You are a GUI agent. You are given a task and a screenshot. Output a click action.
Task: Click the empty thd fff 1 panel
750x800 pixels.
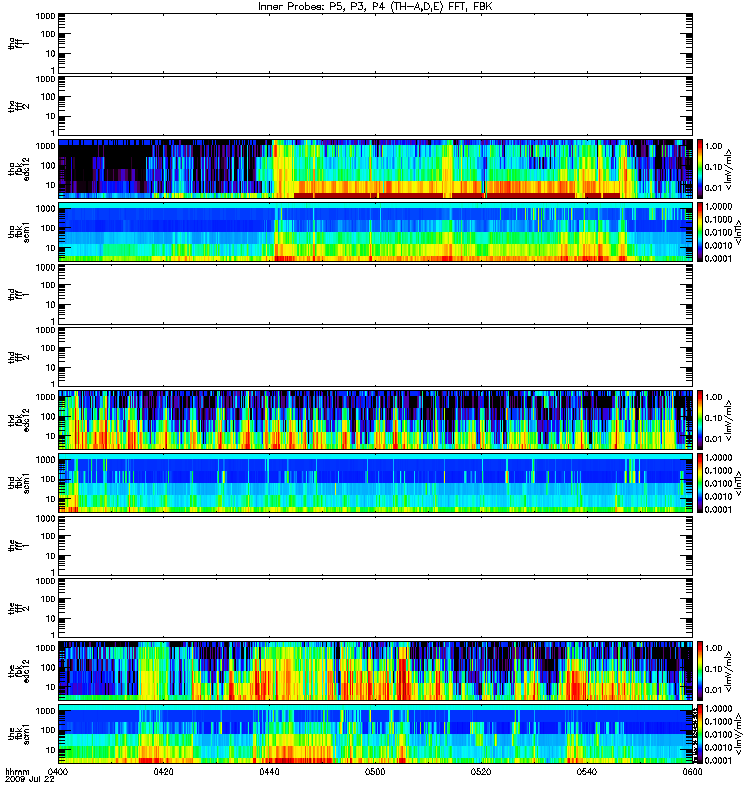pyautogui.click(x=376, y=294)
